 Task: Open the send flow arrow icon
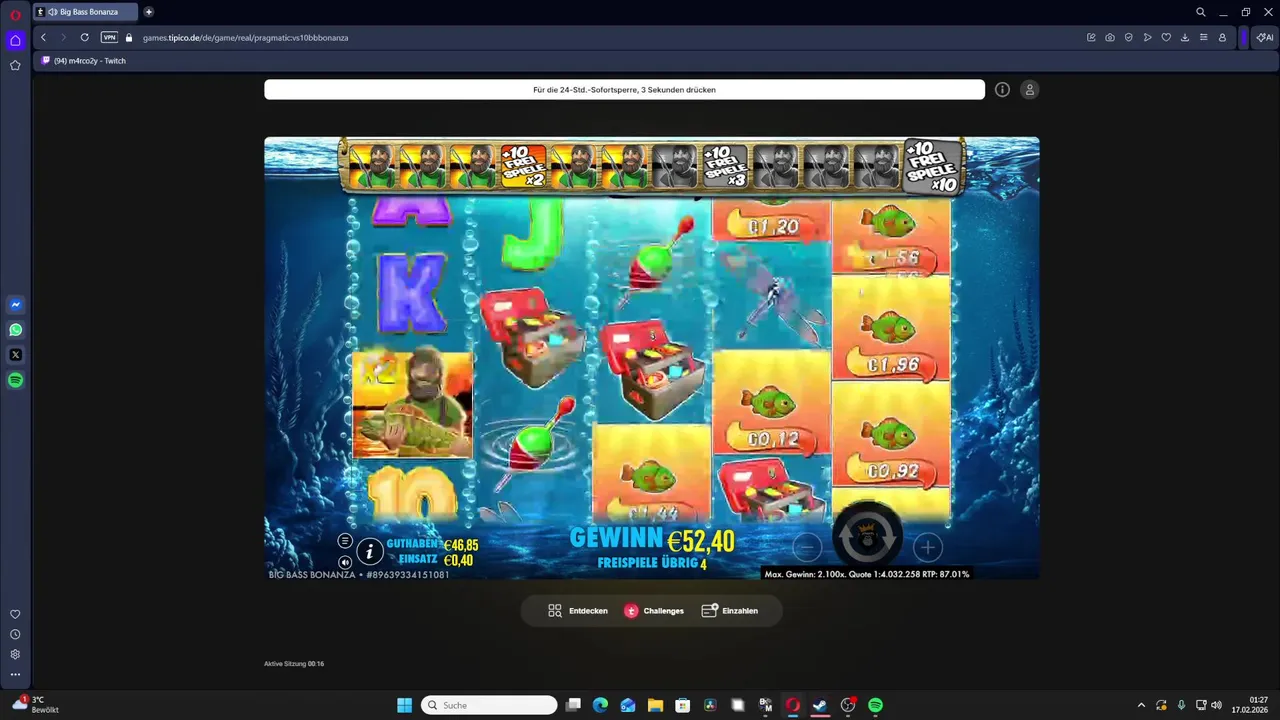[x=1147, y=37]
